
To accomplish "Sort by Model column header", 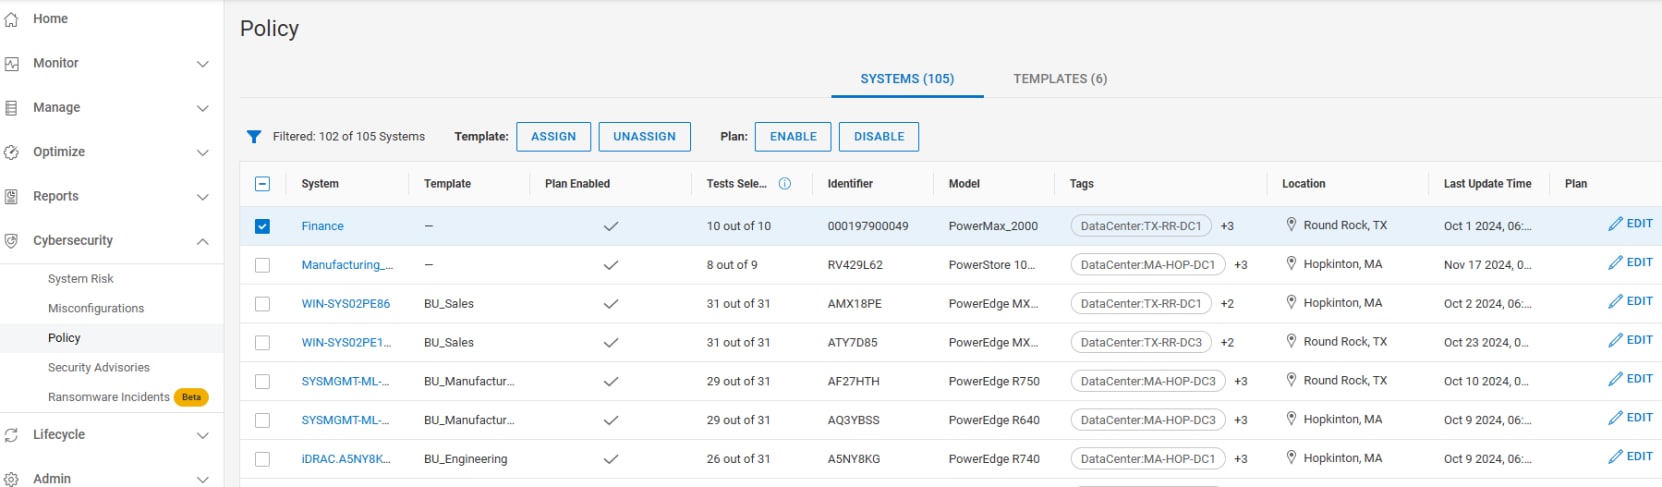I will pyautogui.click(x=964, y=184).
